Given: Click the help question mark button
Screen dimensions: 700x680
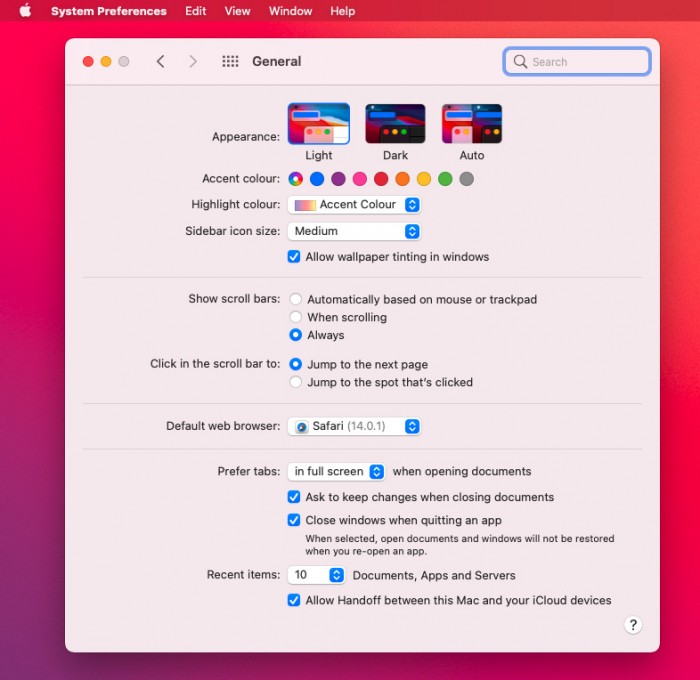Looking at the screenshot, I should click(632, 625).
